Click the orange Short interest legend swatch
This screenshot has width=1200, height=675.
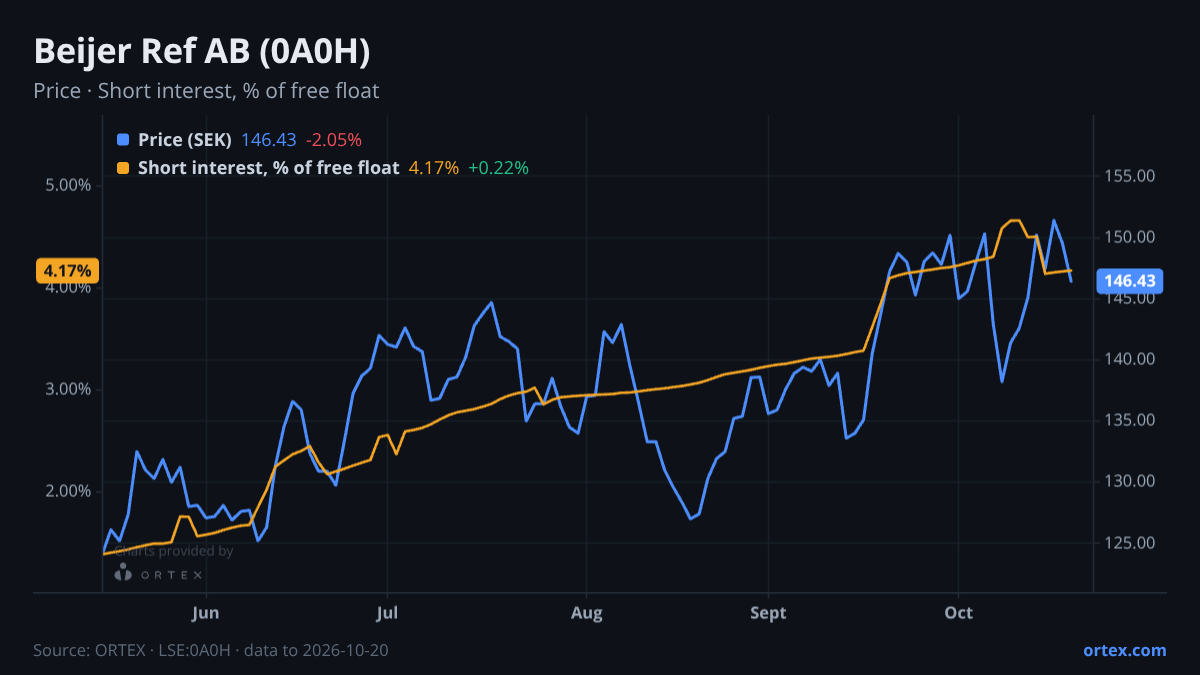click(x=123, y=168)
